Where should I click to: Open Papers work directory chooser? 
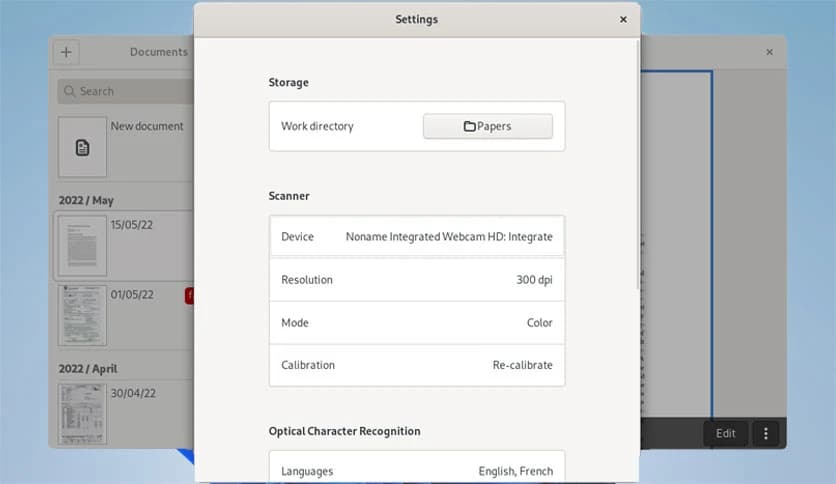[488, 126]
